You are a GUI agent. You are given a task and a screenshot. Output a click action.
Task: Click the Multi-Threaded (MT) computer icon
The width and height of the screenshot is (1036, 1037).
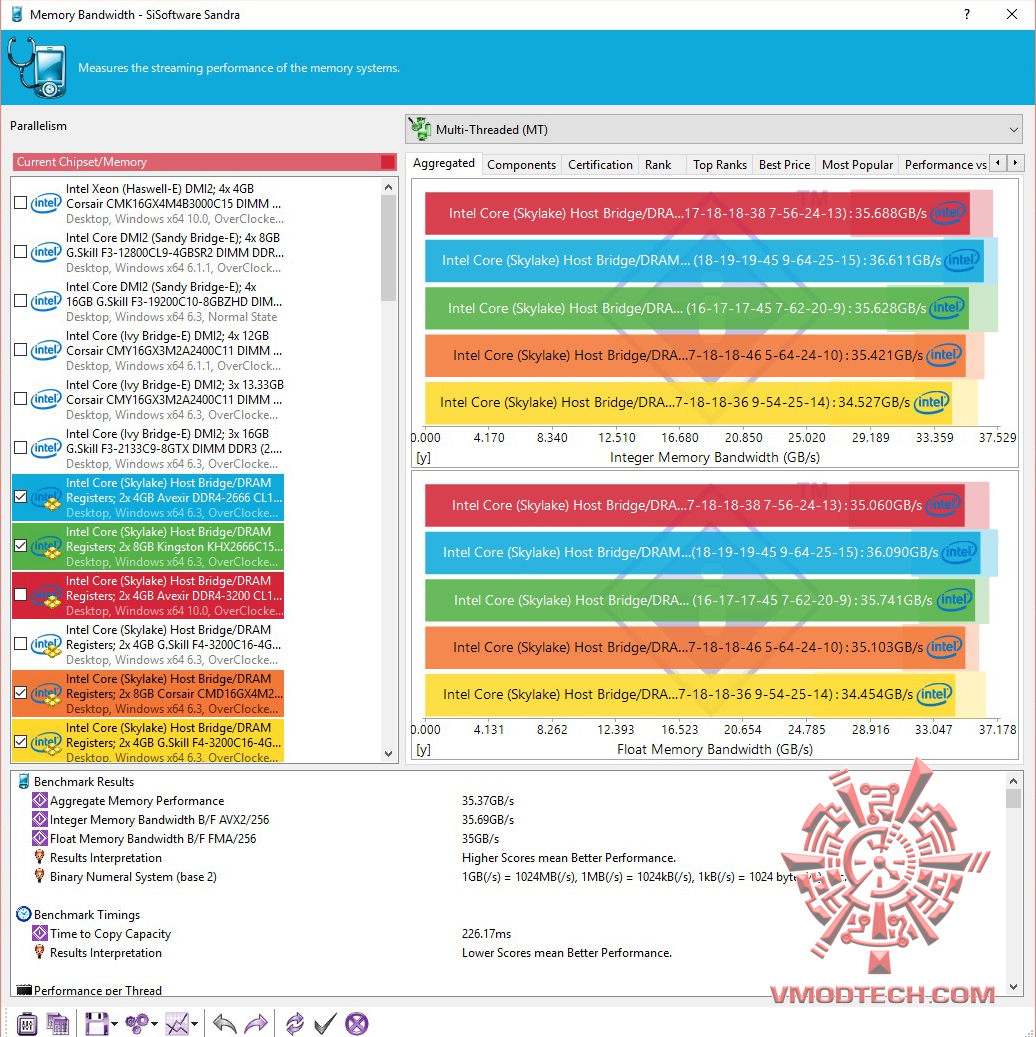pyautogui.click(x=419, y=129)
